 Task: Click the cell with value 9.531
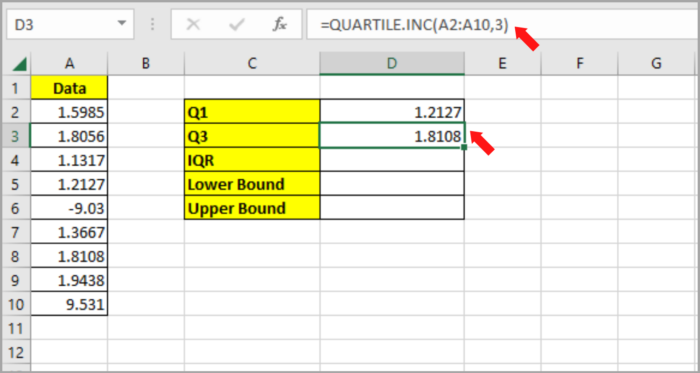tap(69, 305)
